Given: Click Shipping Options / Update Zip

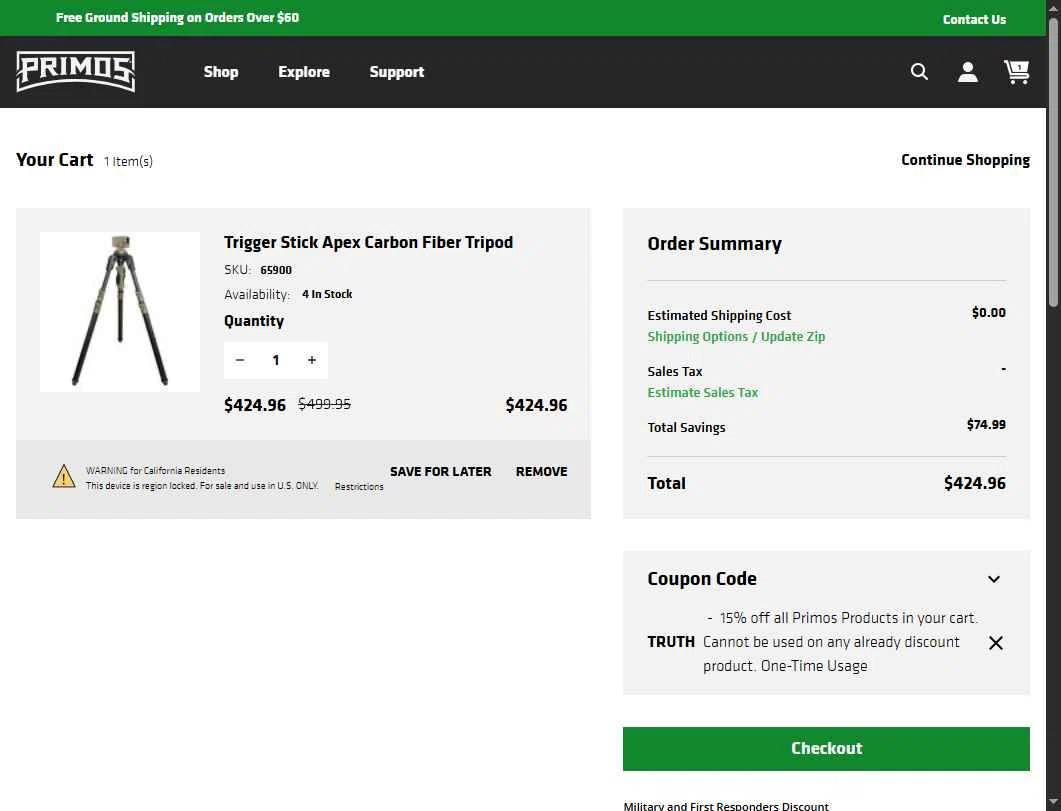Looking at the screenshot, I should click(x=736, y=336).
